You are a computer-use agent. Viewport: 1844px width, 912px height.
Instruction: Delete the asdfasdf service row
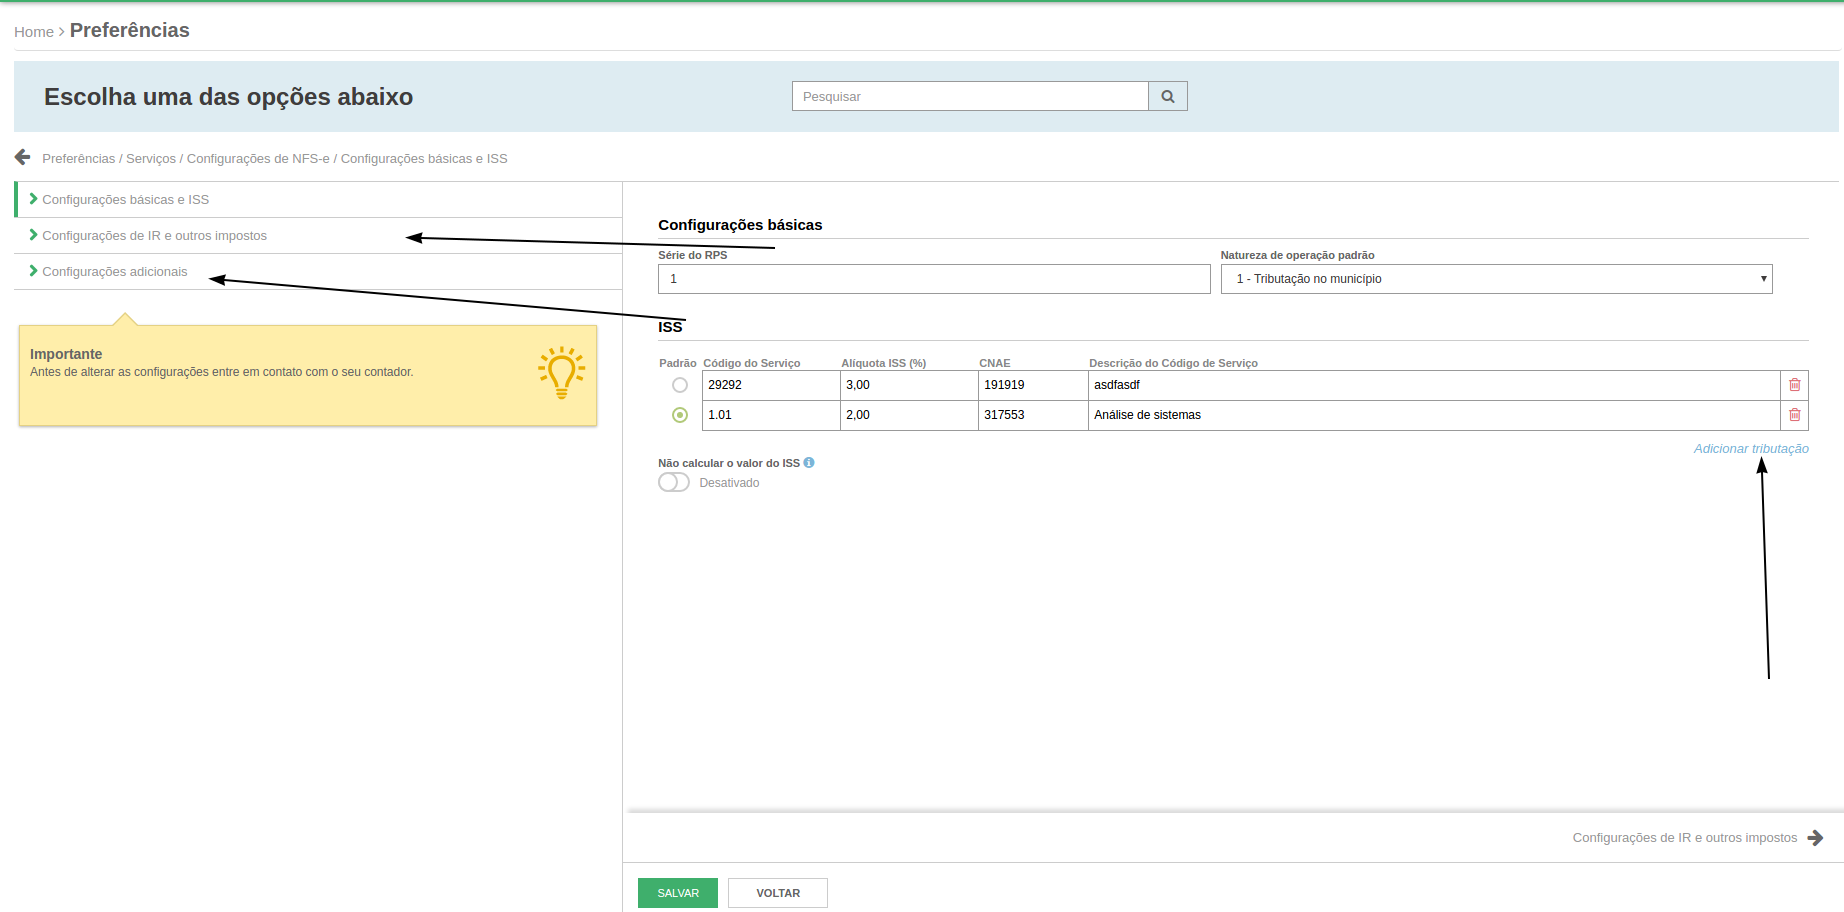[x=1794, y=385]
